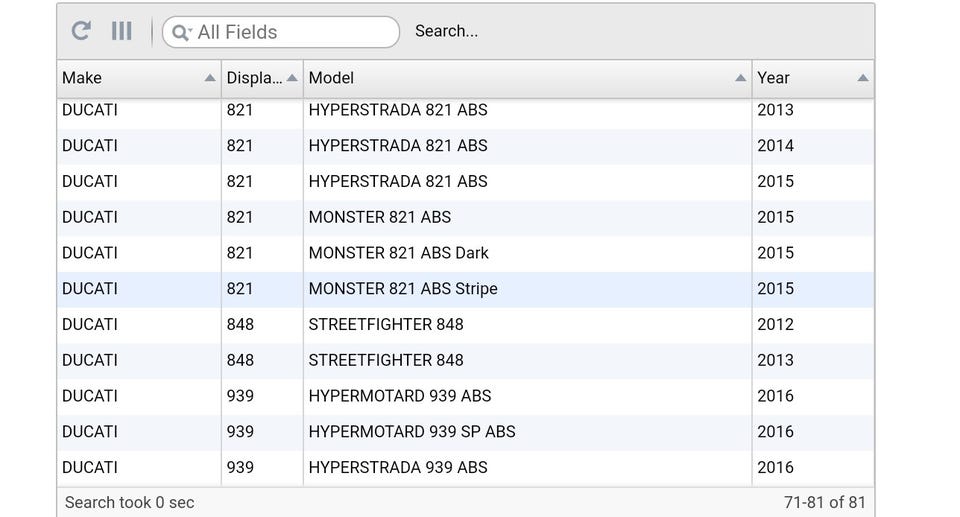Click the Make column sort arrow
960x517 pixels.
coord(209,78)
